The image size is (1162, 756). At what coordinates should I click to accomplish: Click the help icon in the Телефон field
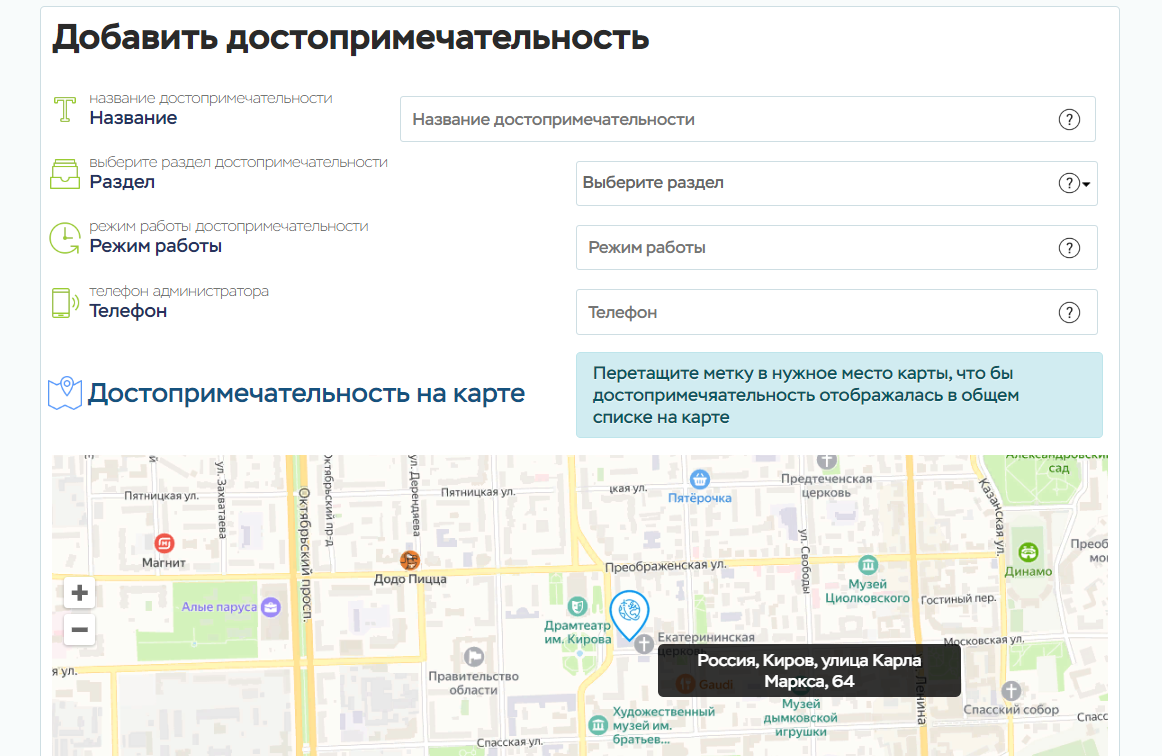(x=1069, y=313)
